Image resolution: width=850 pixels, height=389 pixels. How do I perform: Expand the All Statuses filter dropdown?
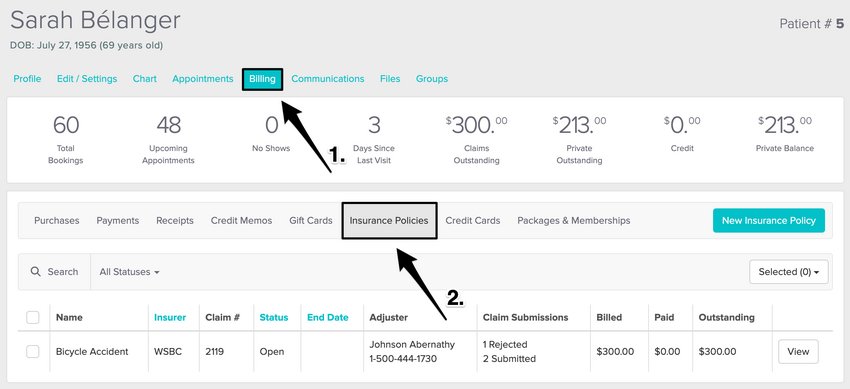(x=129, y=272)
